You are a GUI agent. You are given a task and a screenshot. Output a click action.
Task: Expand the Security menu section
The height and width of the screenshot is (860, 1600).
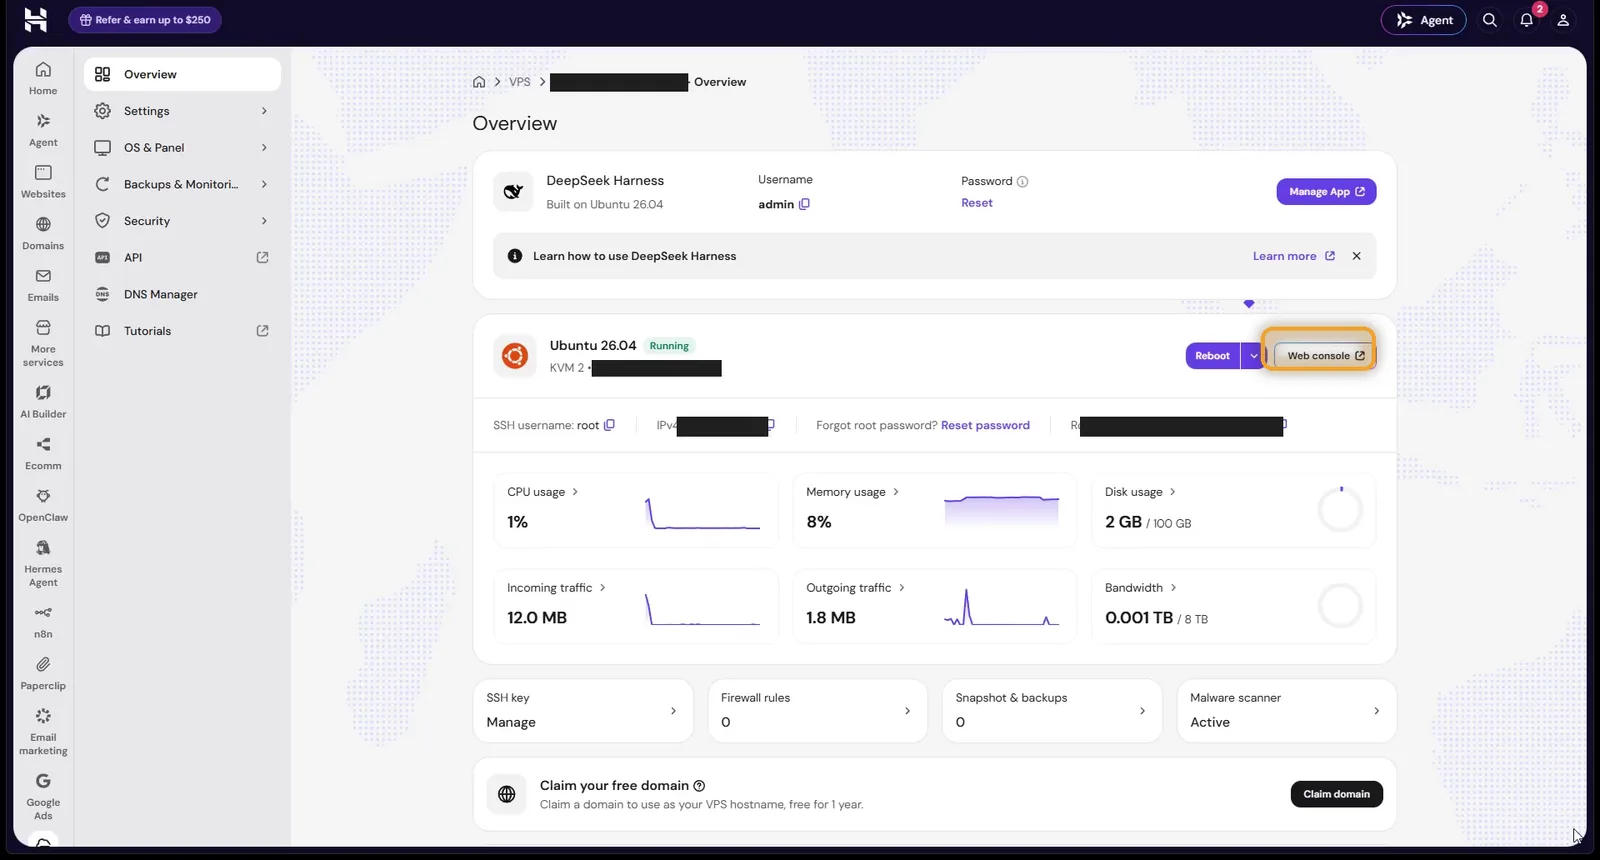pyautogui.click(x=182, y=221)
